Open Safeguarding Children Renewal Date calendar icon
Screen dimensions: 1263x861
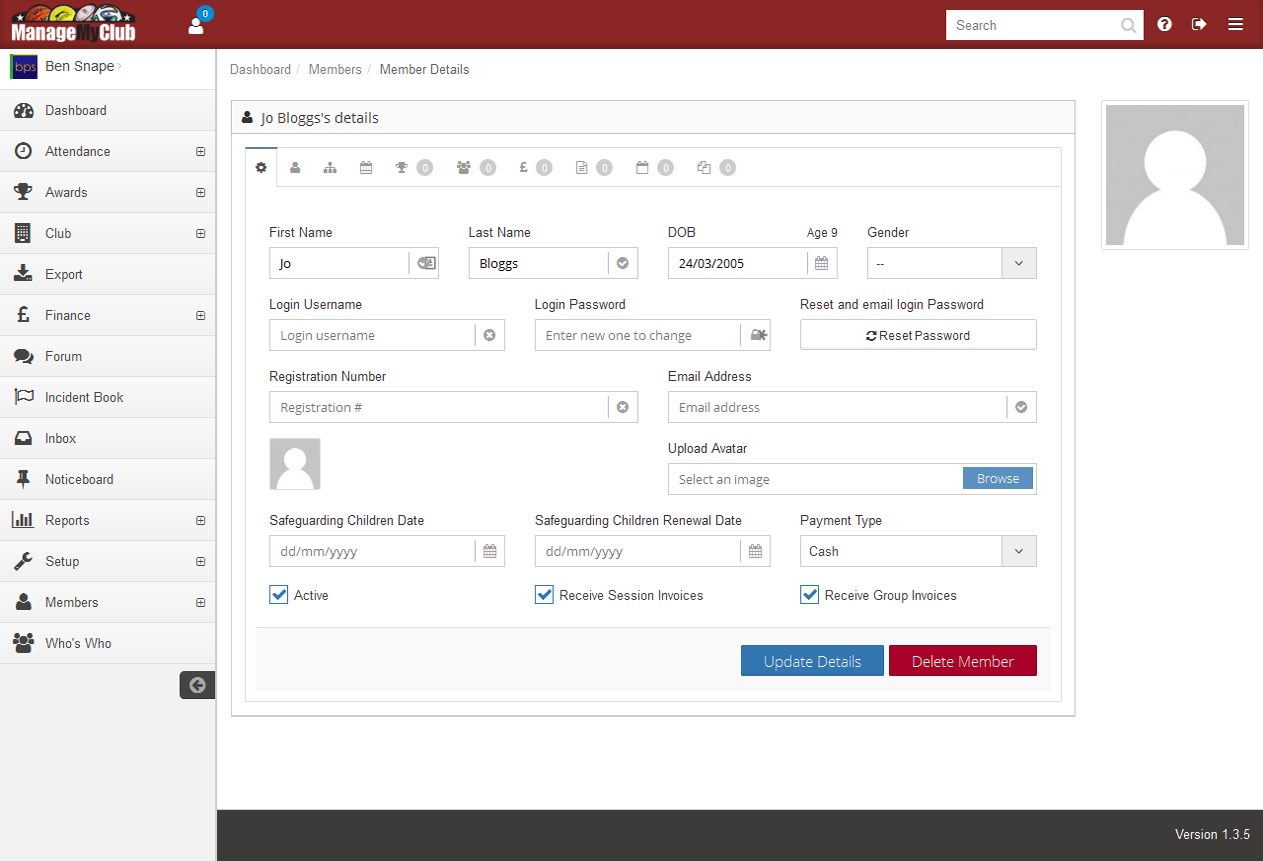point(755,552)
